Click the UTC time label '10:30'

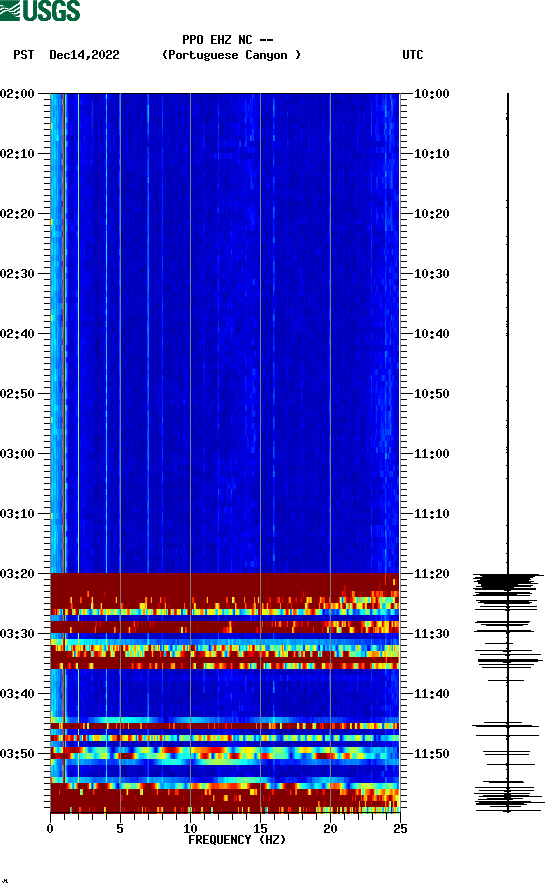click(432, 274)
